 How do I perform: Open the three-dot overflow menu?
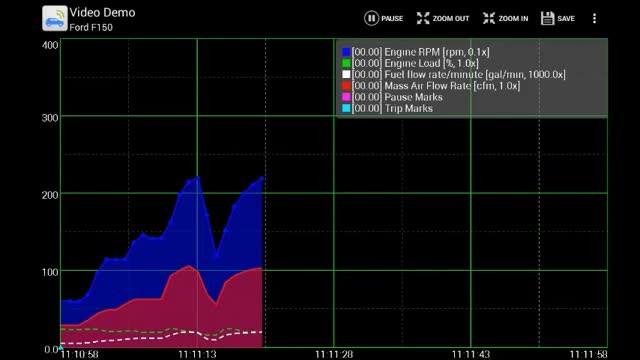[594, 18]
